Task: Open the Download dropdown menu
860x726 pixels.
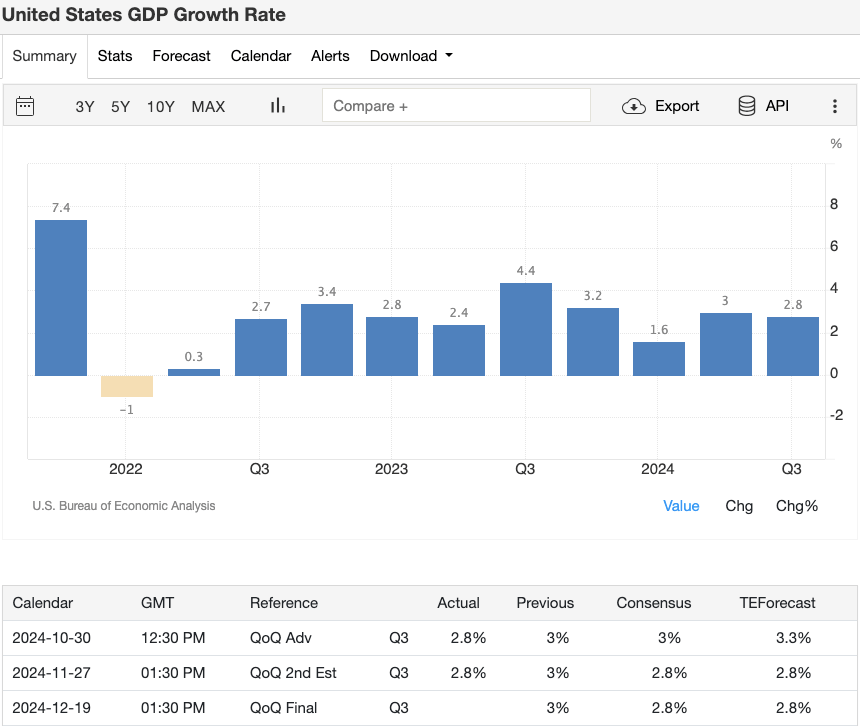Action: tap(404, 56)
